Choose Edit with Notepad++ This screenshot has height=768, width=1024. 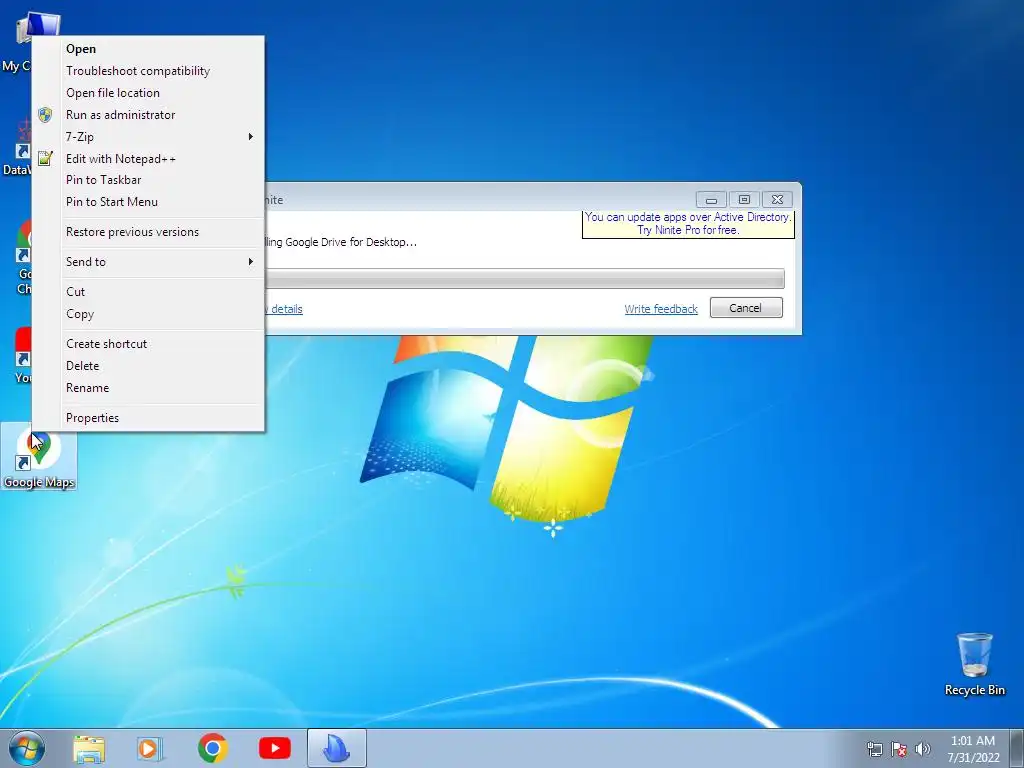pyautogui.click(x=148, y=159)
